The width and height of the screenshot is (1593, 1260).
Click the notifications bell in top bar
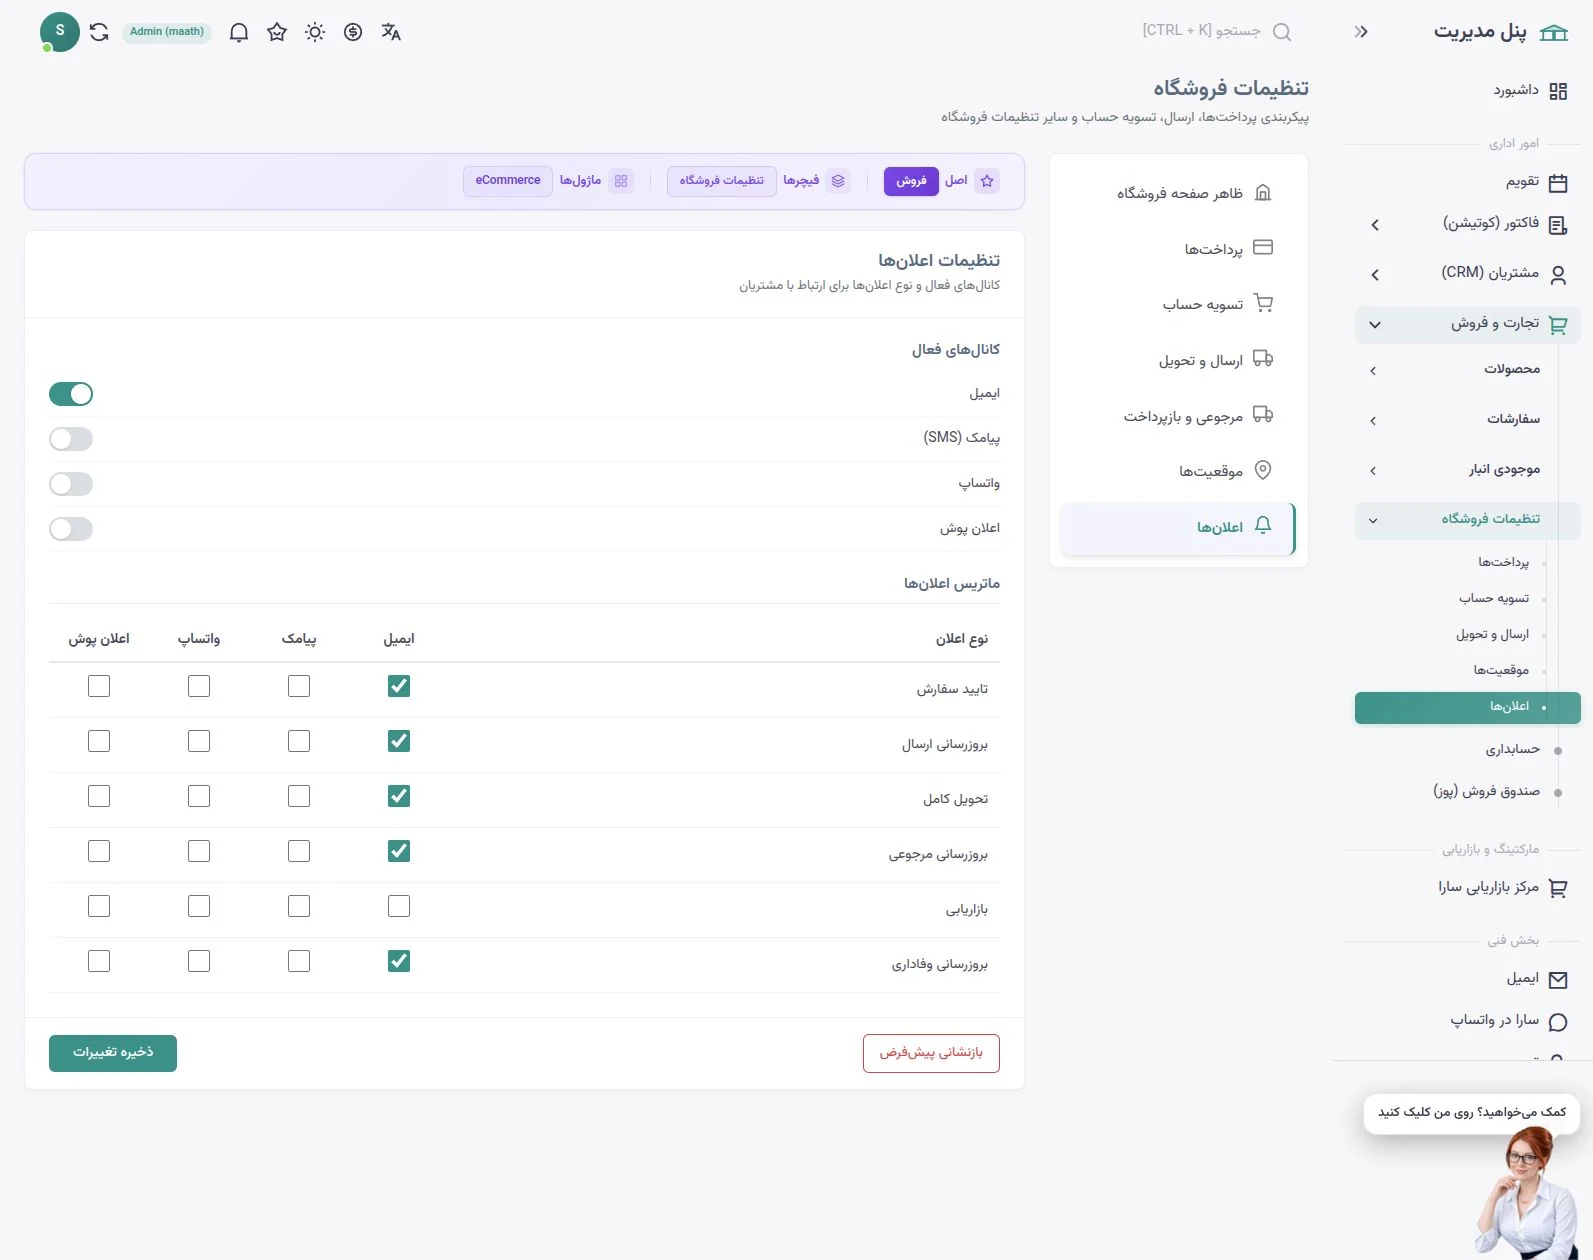pos(239,32)
